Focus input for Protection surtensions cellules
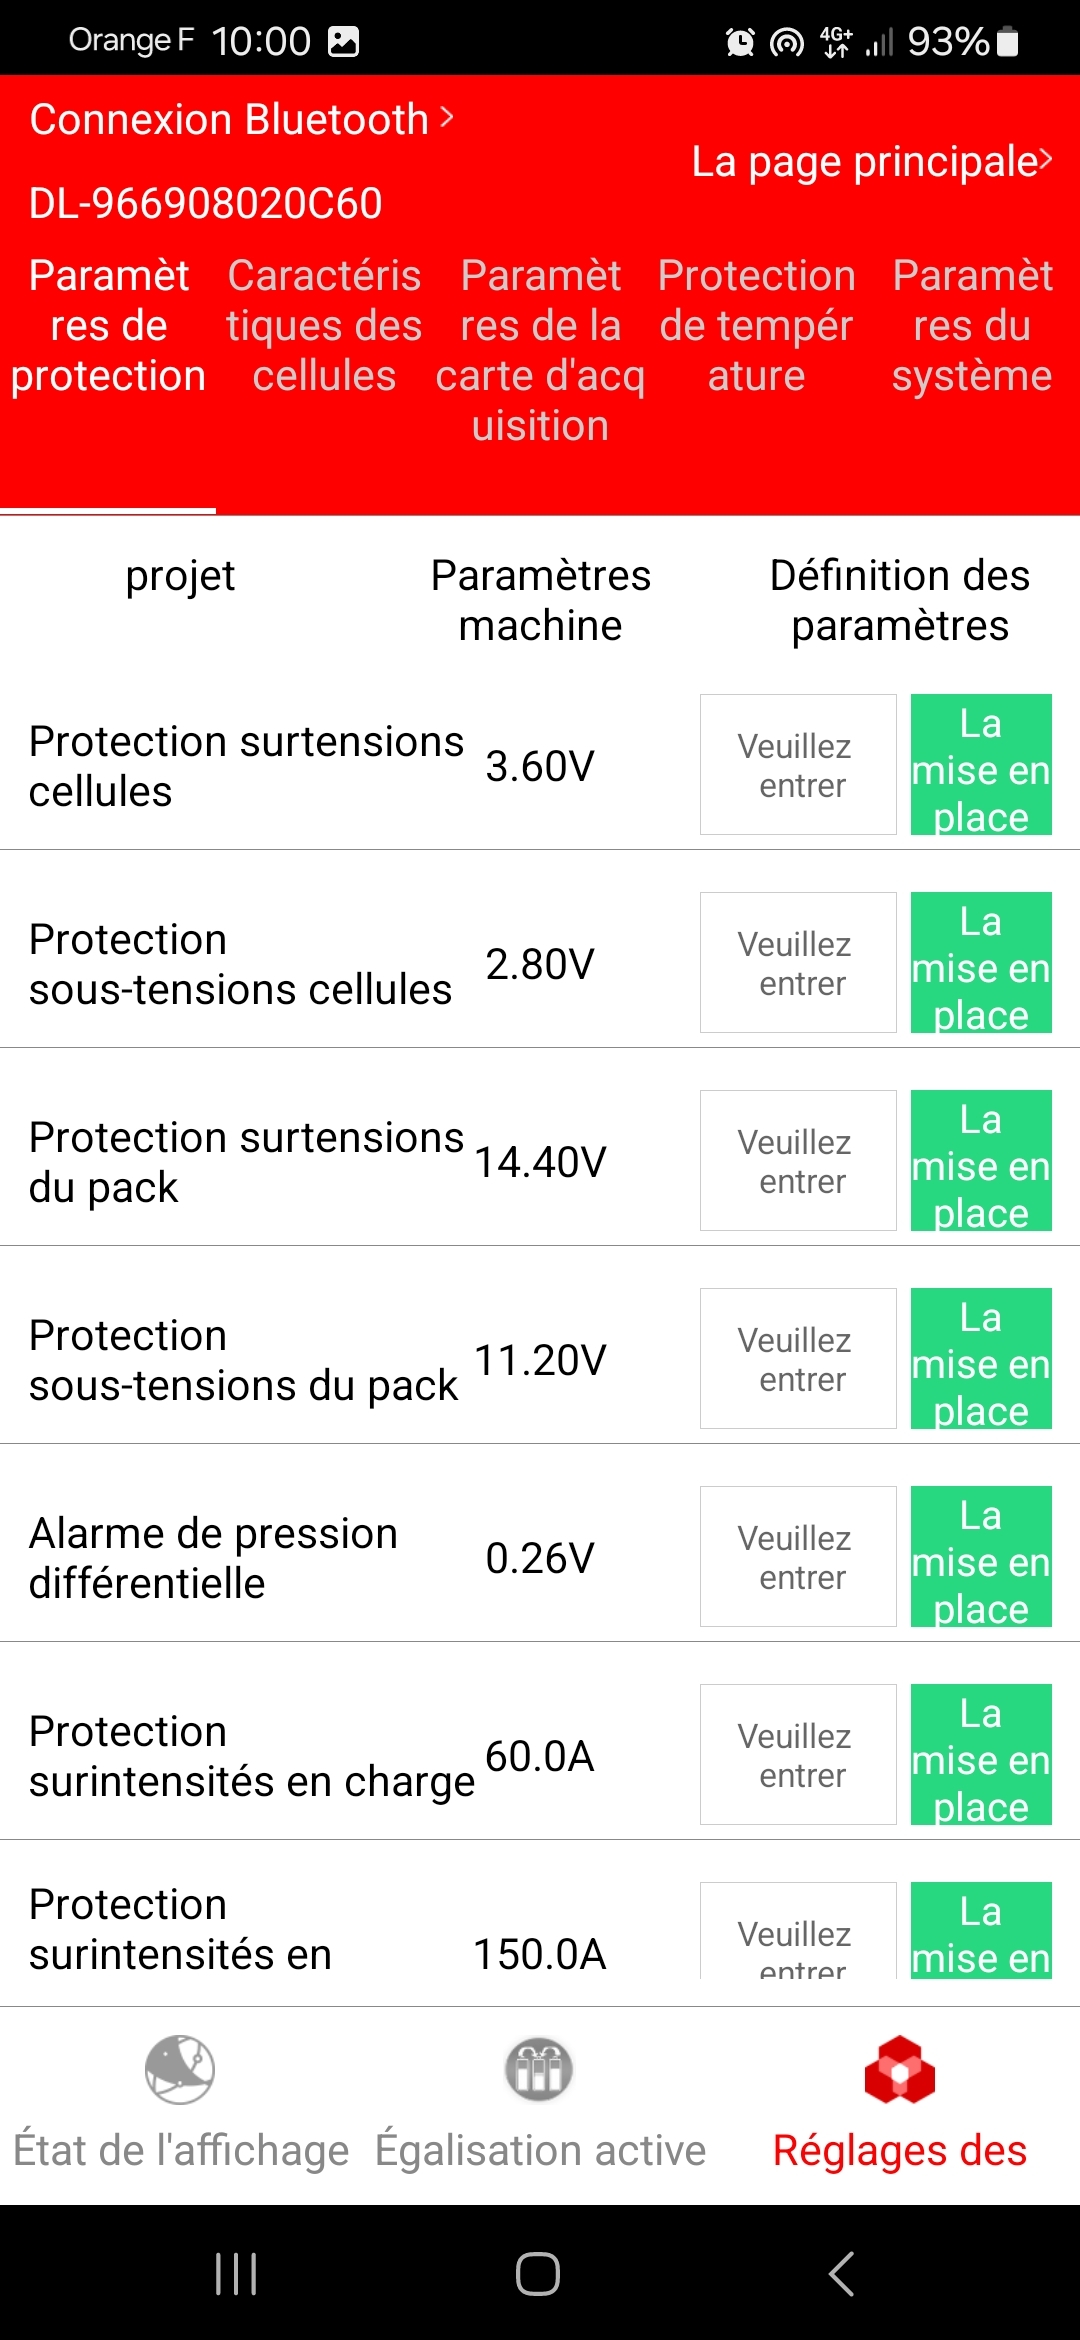Screen dimensions: 1080x2340 (x=798, y=765)
